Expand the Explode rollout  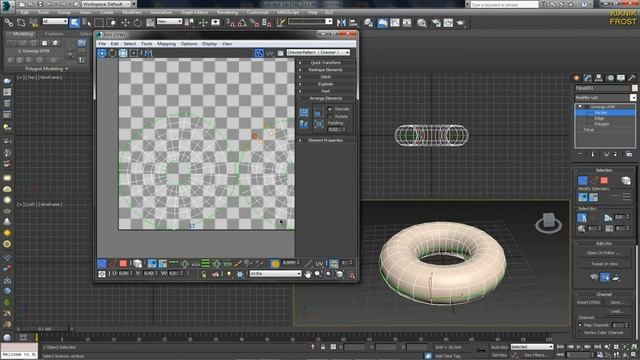325,84
